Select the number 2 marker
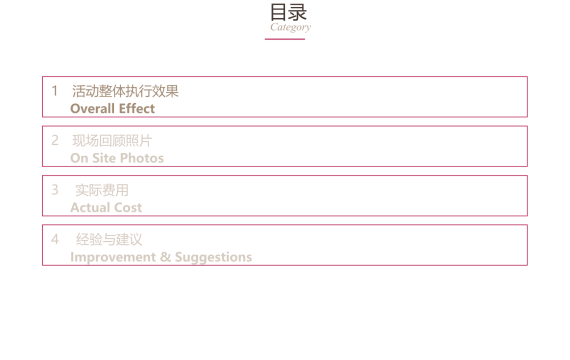 [x=55, y=140]
